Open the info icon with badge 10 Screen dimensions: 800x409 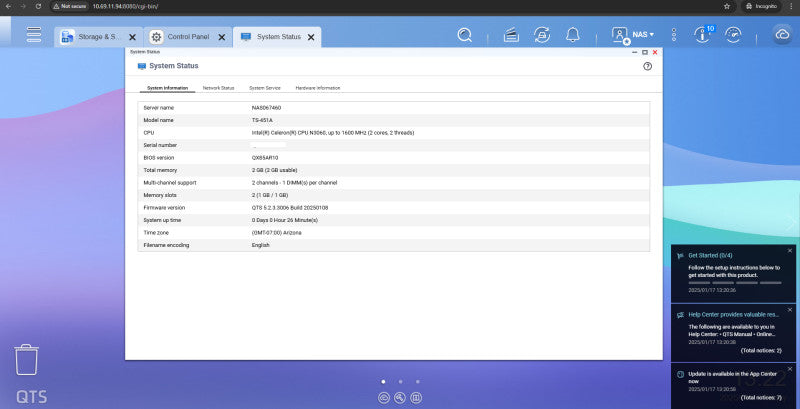click(x=703, y=35)
